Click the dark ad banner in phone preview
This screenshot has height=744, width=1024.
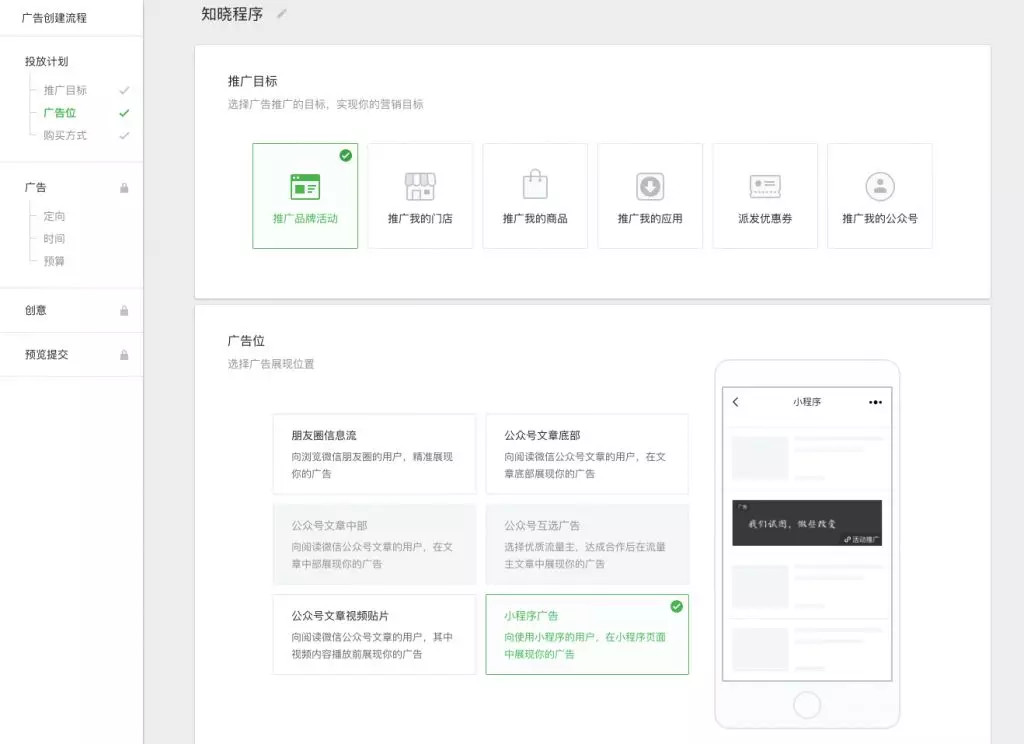point(806,523)
